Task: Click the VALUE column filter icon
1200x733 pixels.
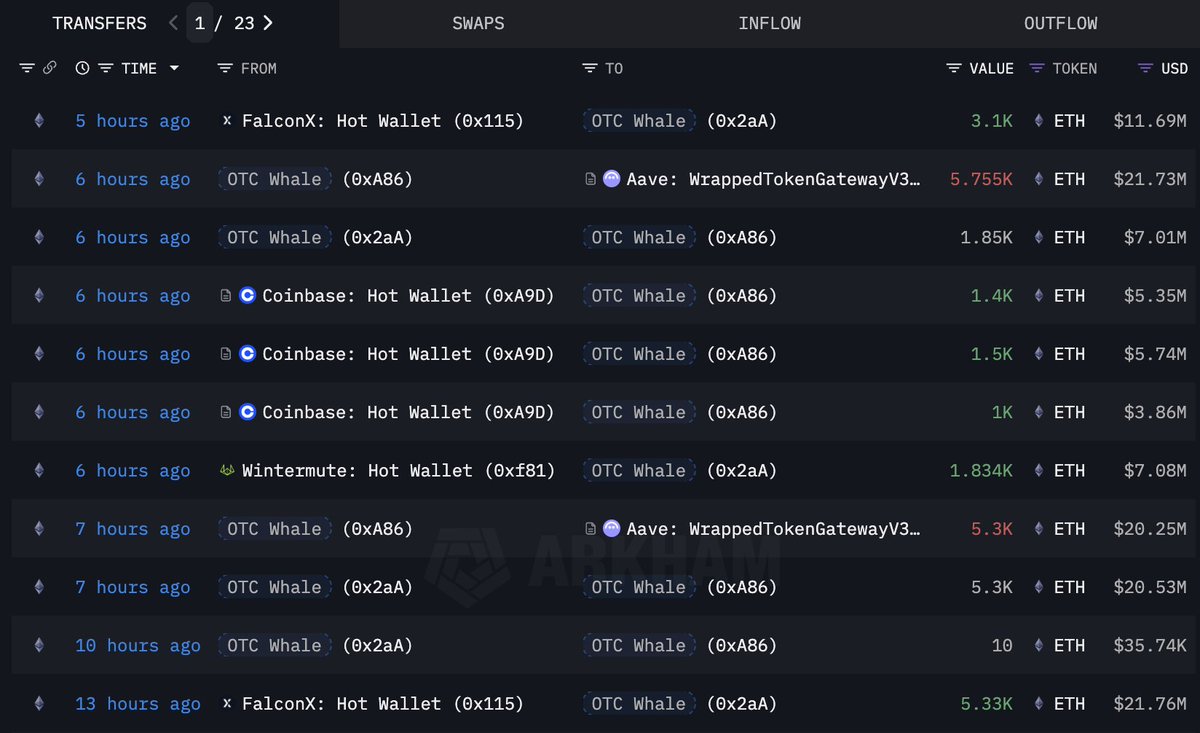Action: point(954,69)
